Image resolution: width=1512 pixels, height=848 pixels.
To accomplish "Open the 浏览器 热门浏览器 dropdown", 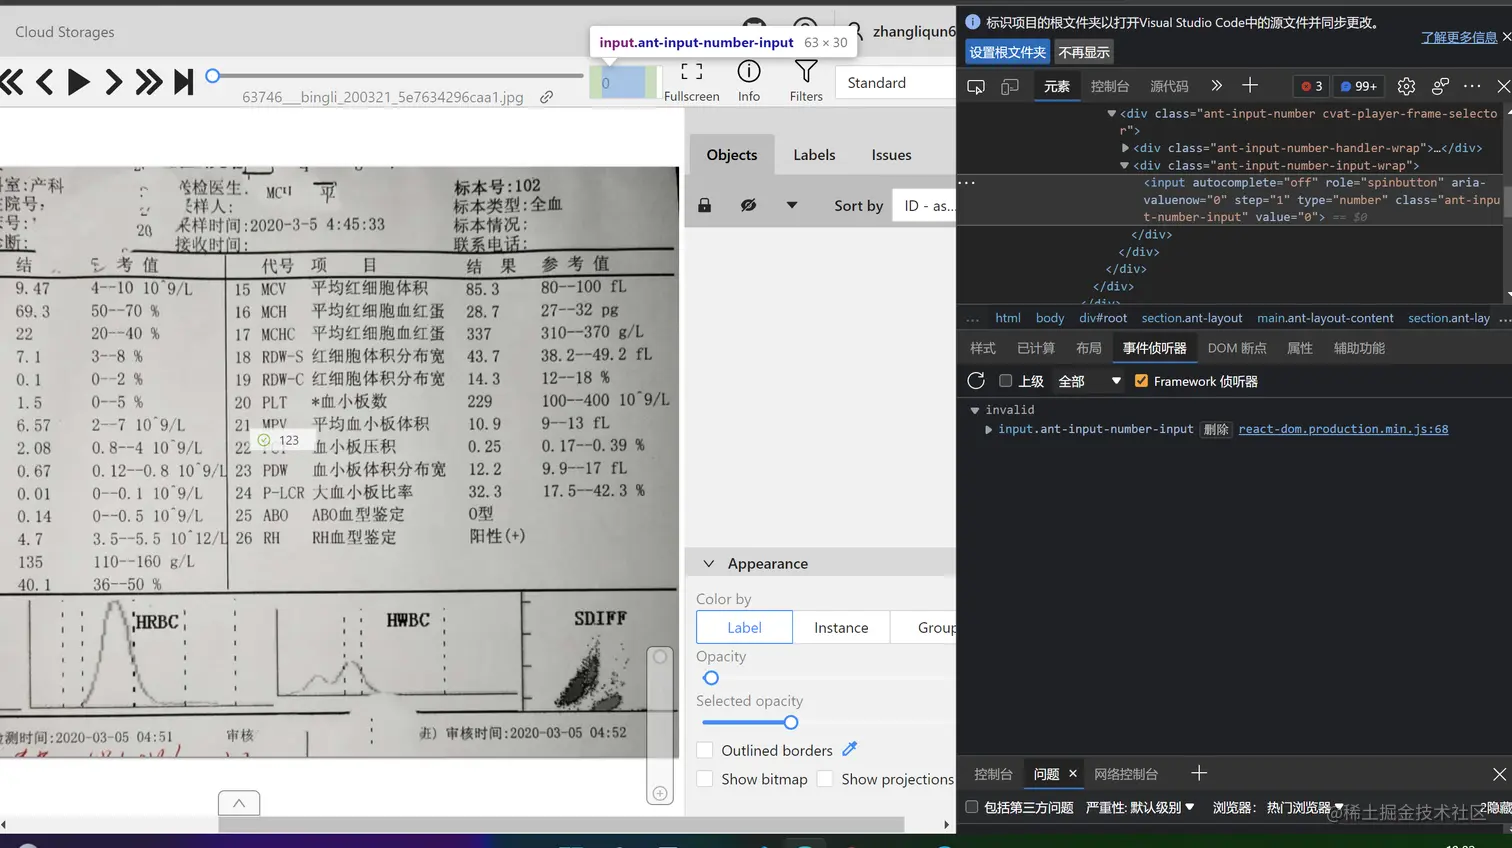I will (1278, 807).
